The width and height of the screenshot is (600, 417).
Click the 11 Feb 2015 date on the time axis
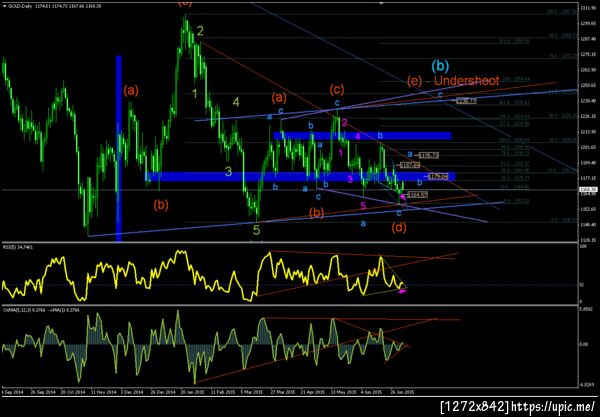pyautogui.click(x=223, y=392)
